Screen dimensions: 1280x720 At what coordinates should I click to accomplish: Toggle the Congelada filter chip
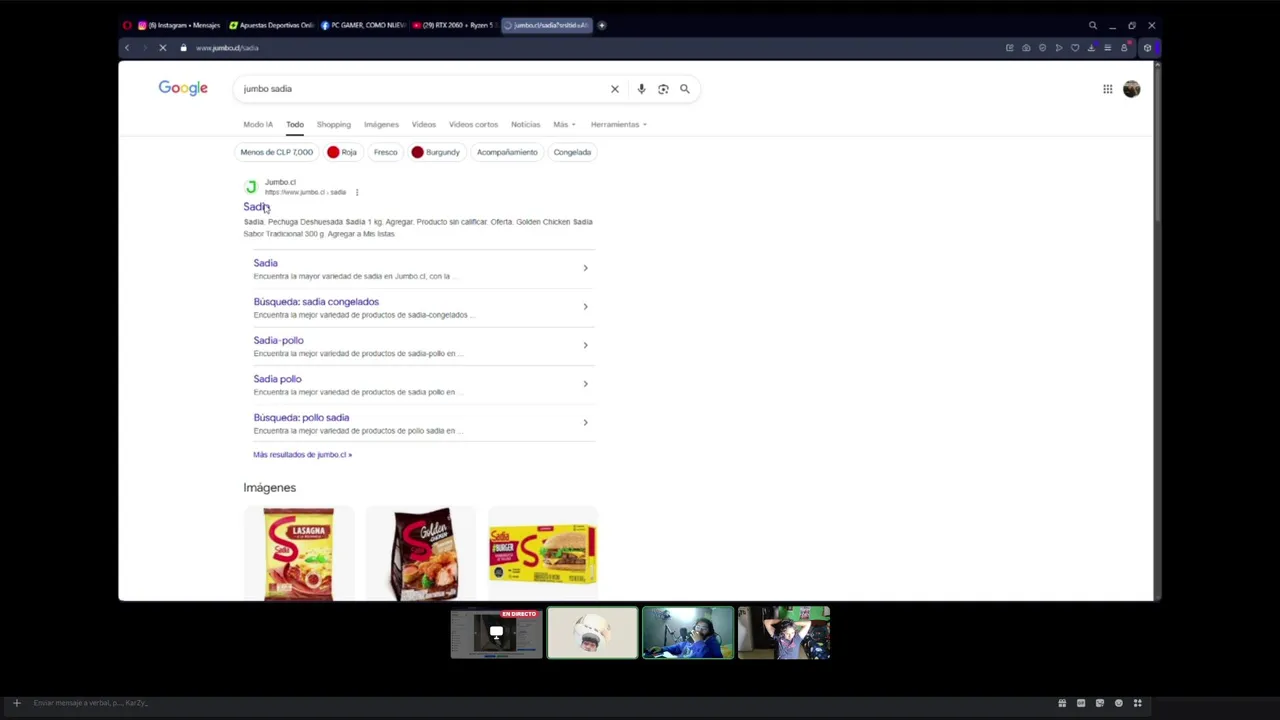[572, 152]
